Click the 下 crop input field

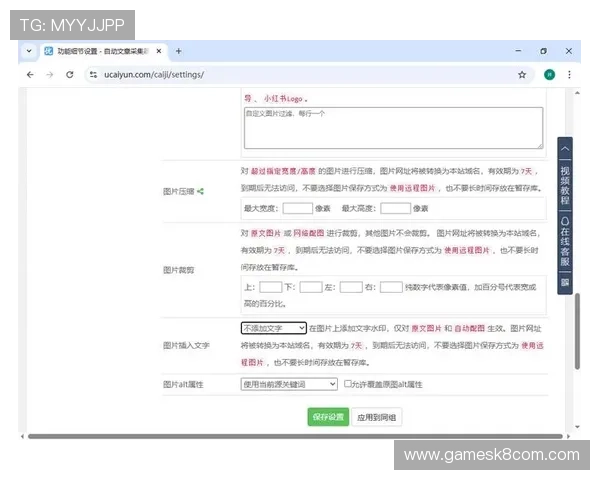click(311, 287)
